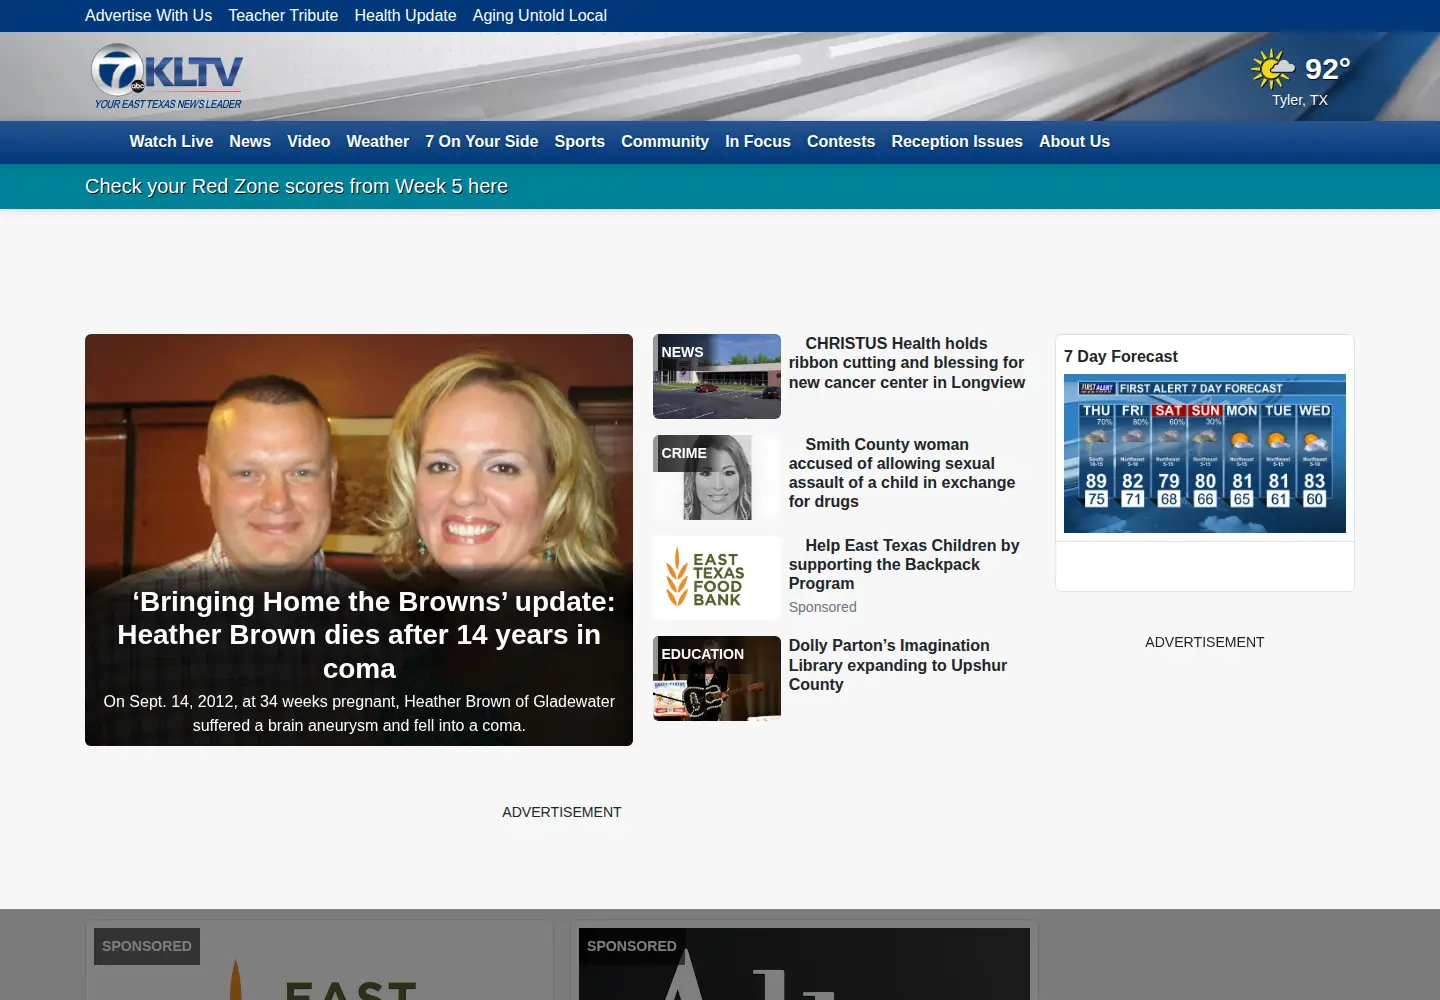
Task: Read Smith County woman accused headline
Action: point(902,473)
